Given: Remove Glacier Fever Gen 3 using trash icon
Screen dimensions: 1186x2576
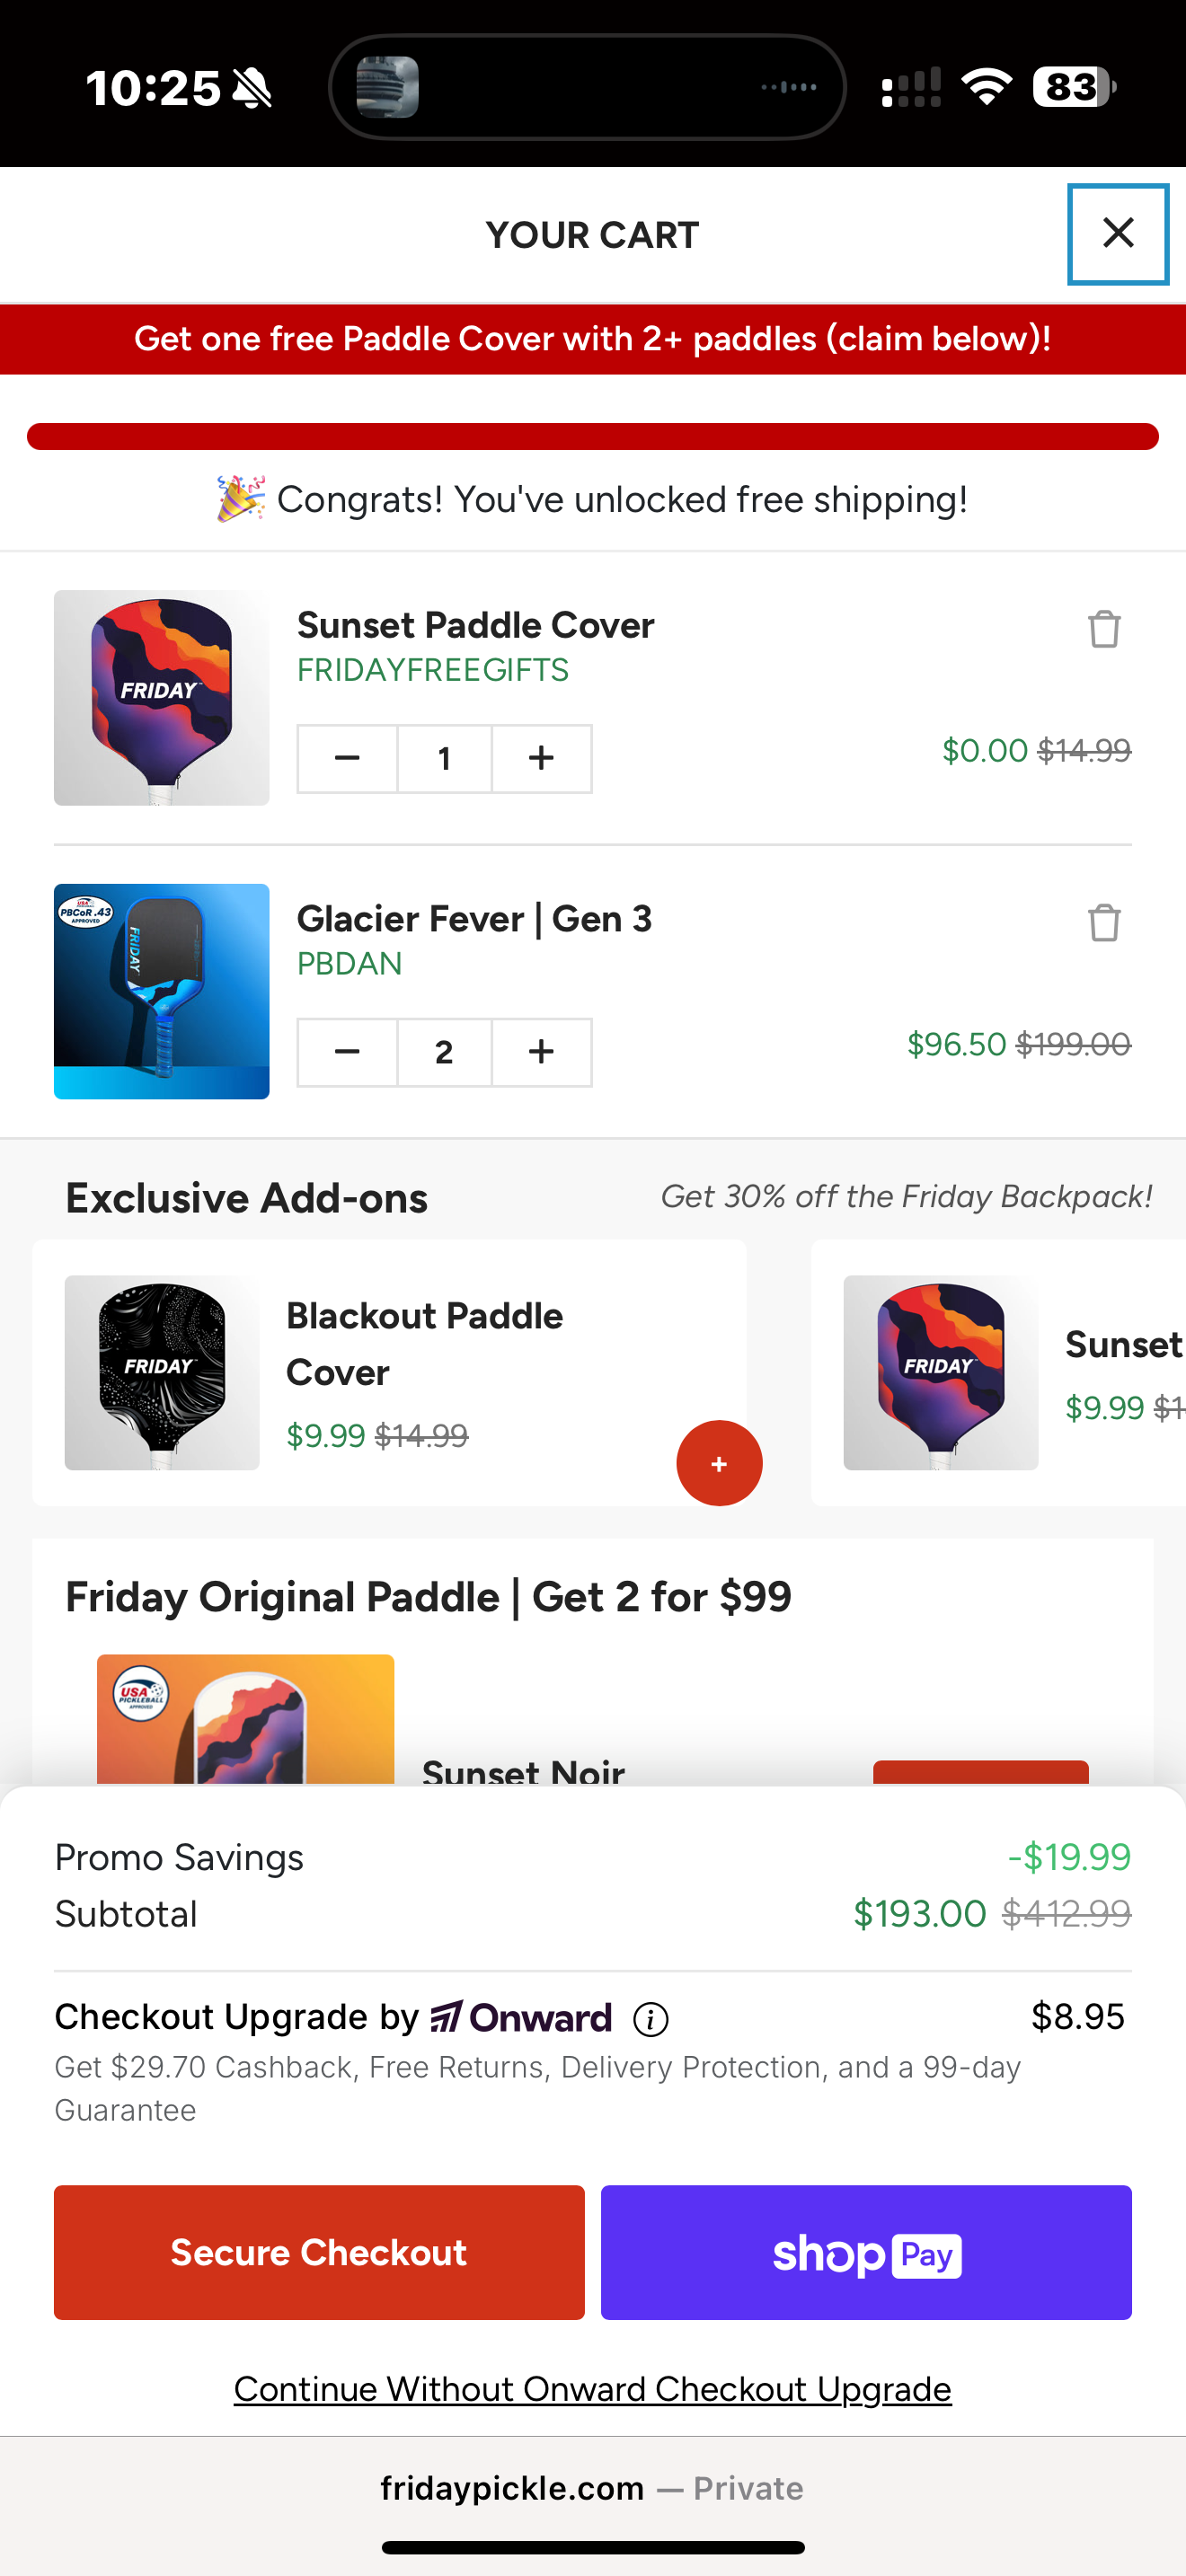Looking at the screenshot, I should click(1104, 923).
